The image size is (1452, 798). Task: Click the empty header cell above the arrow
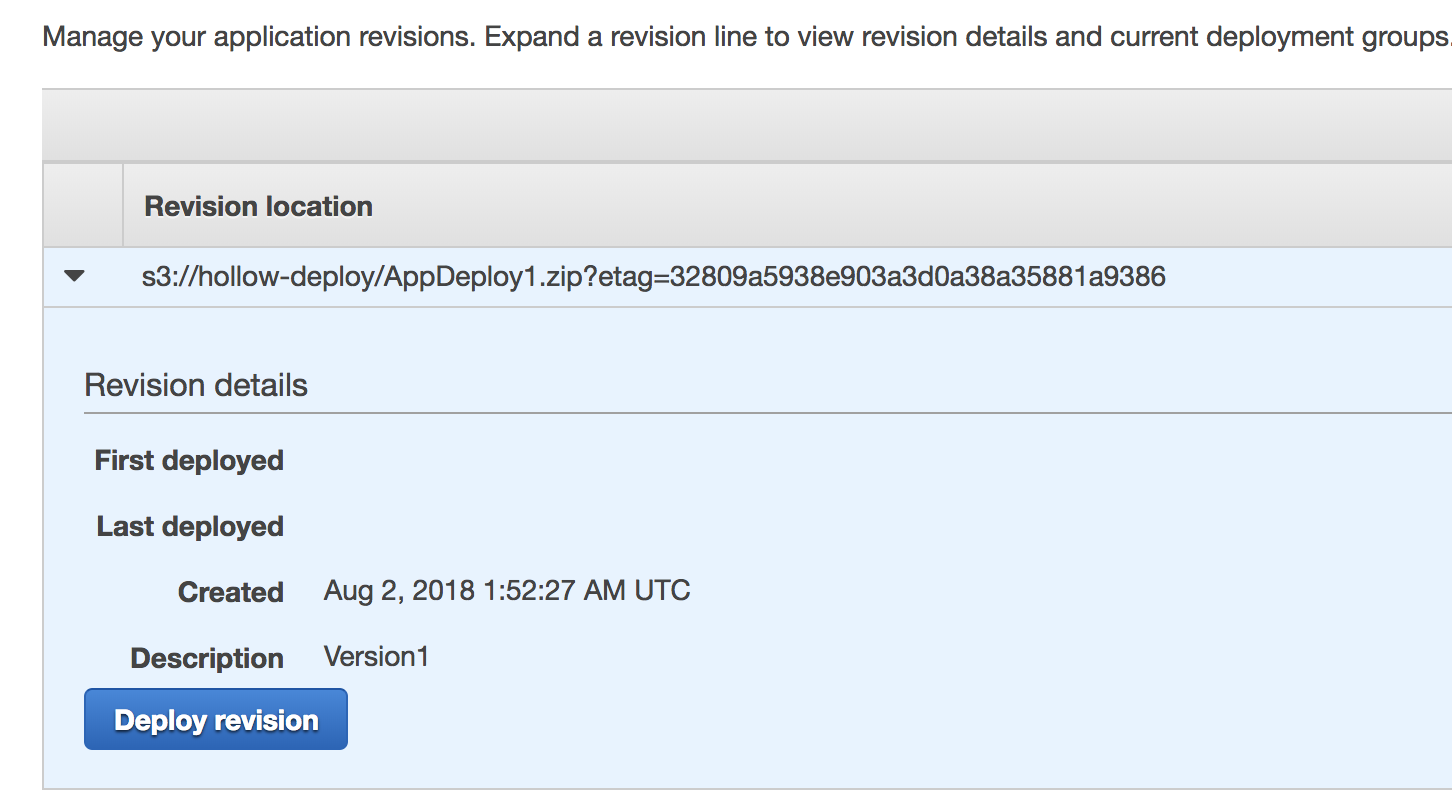pos(83,206)
